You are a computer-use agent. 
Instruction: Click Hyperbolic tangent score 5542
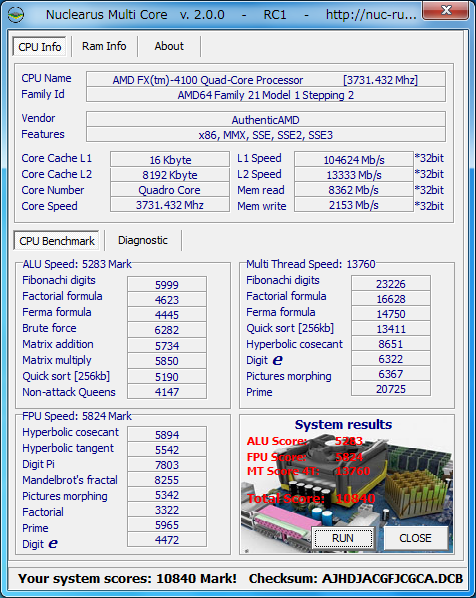click(x=167, y=450)
